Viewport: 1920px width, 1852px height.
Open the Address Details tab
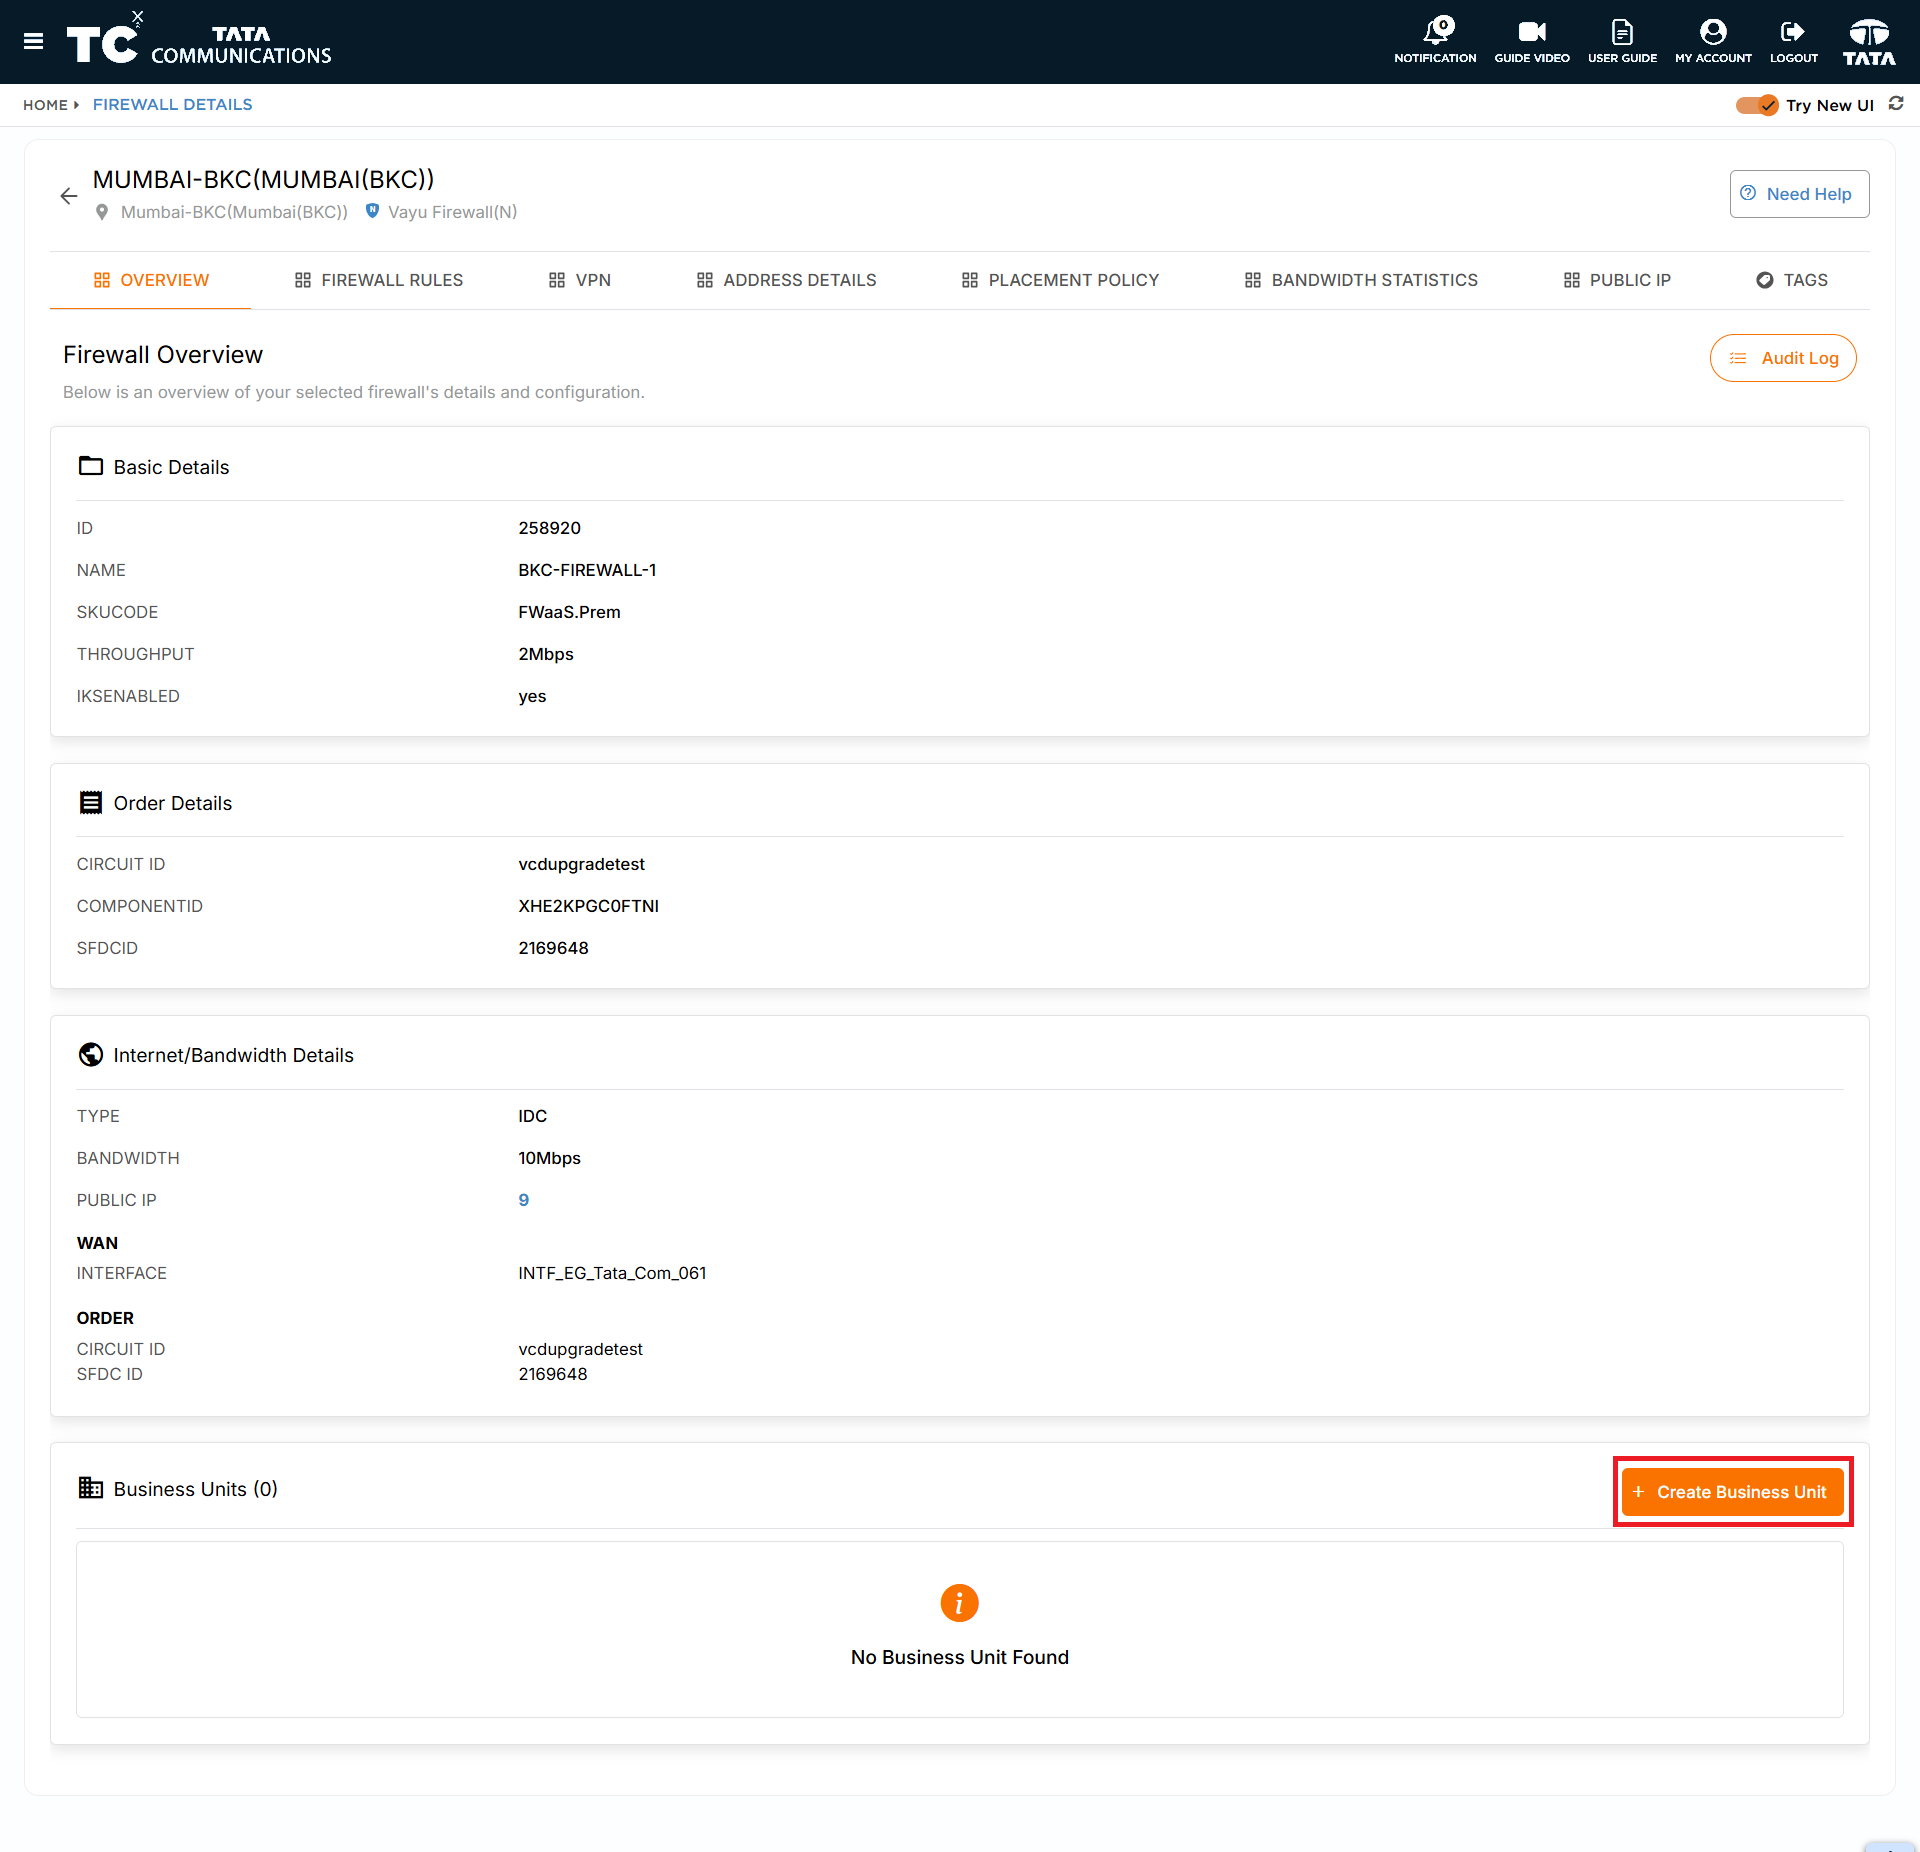tap(786, 280)
